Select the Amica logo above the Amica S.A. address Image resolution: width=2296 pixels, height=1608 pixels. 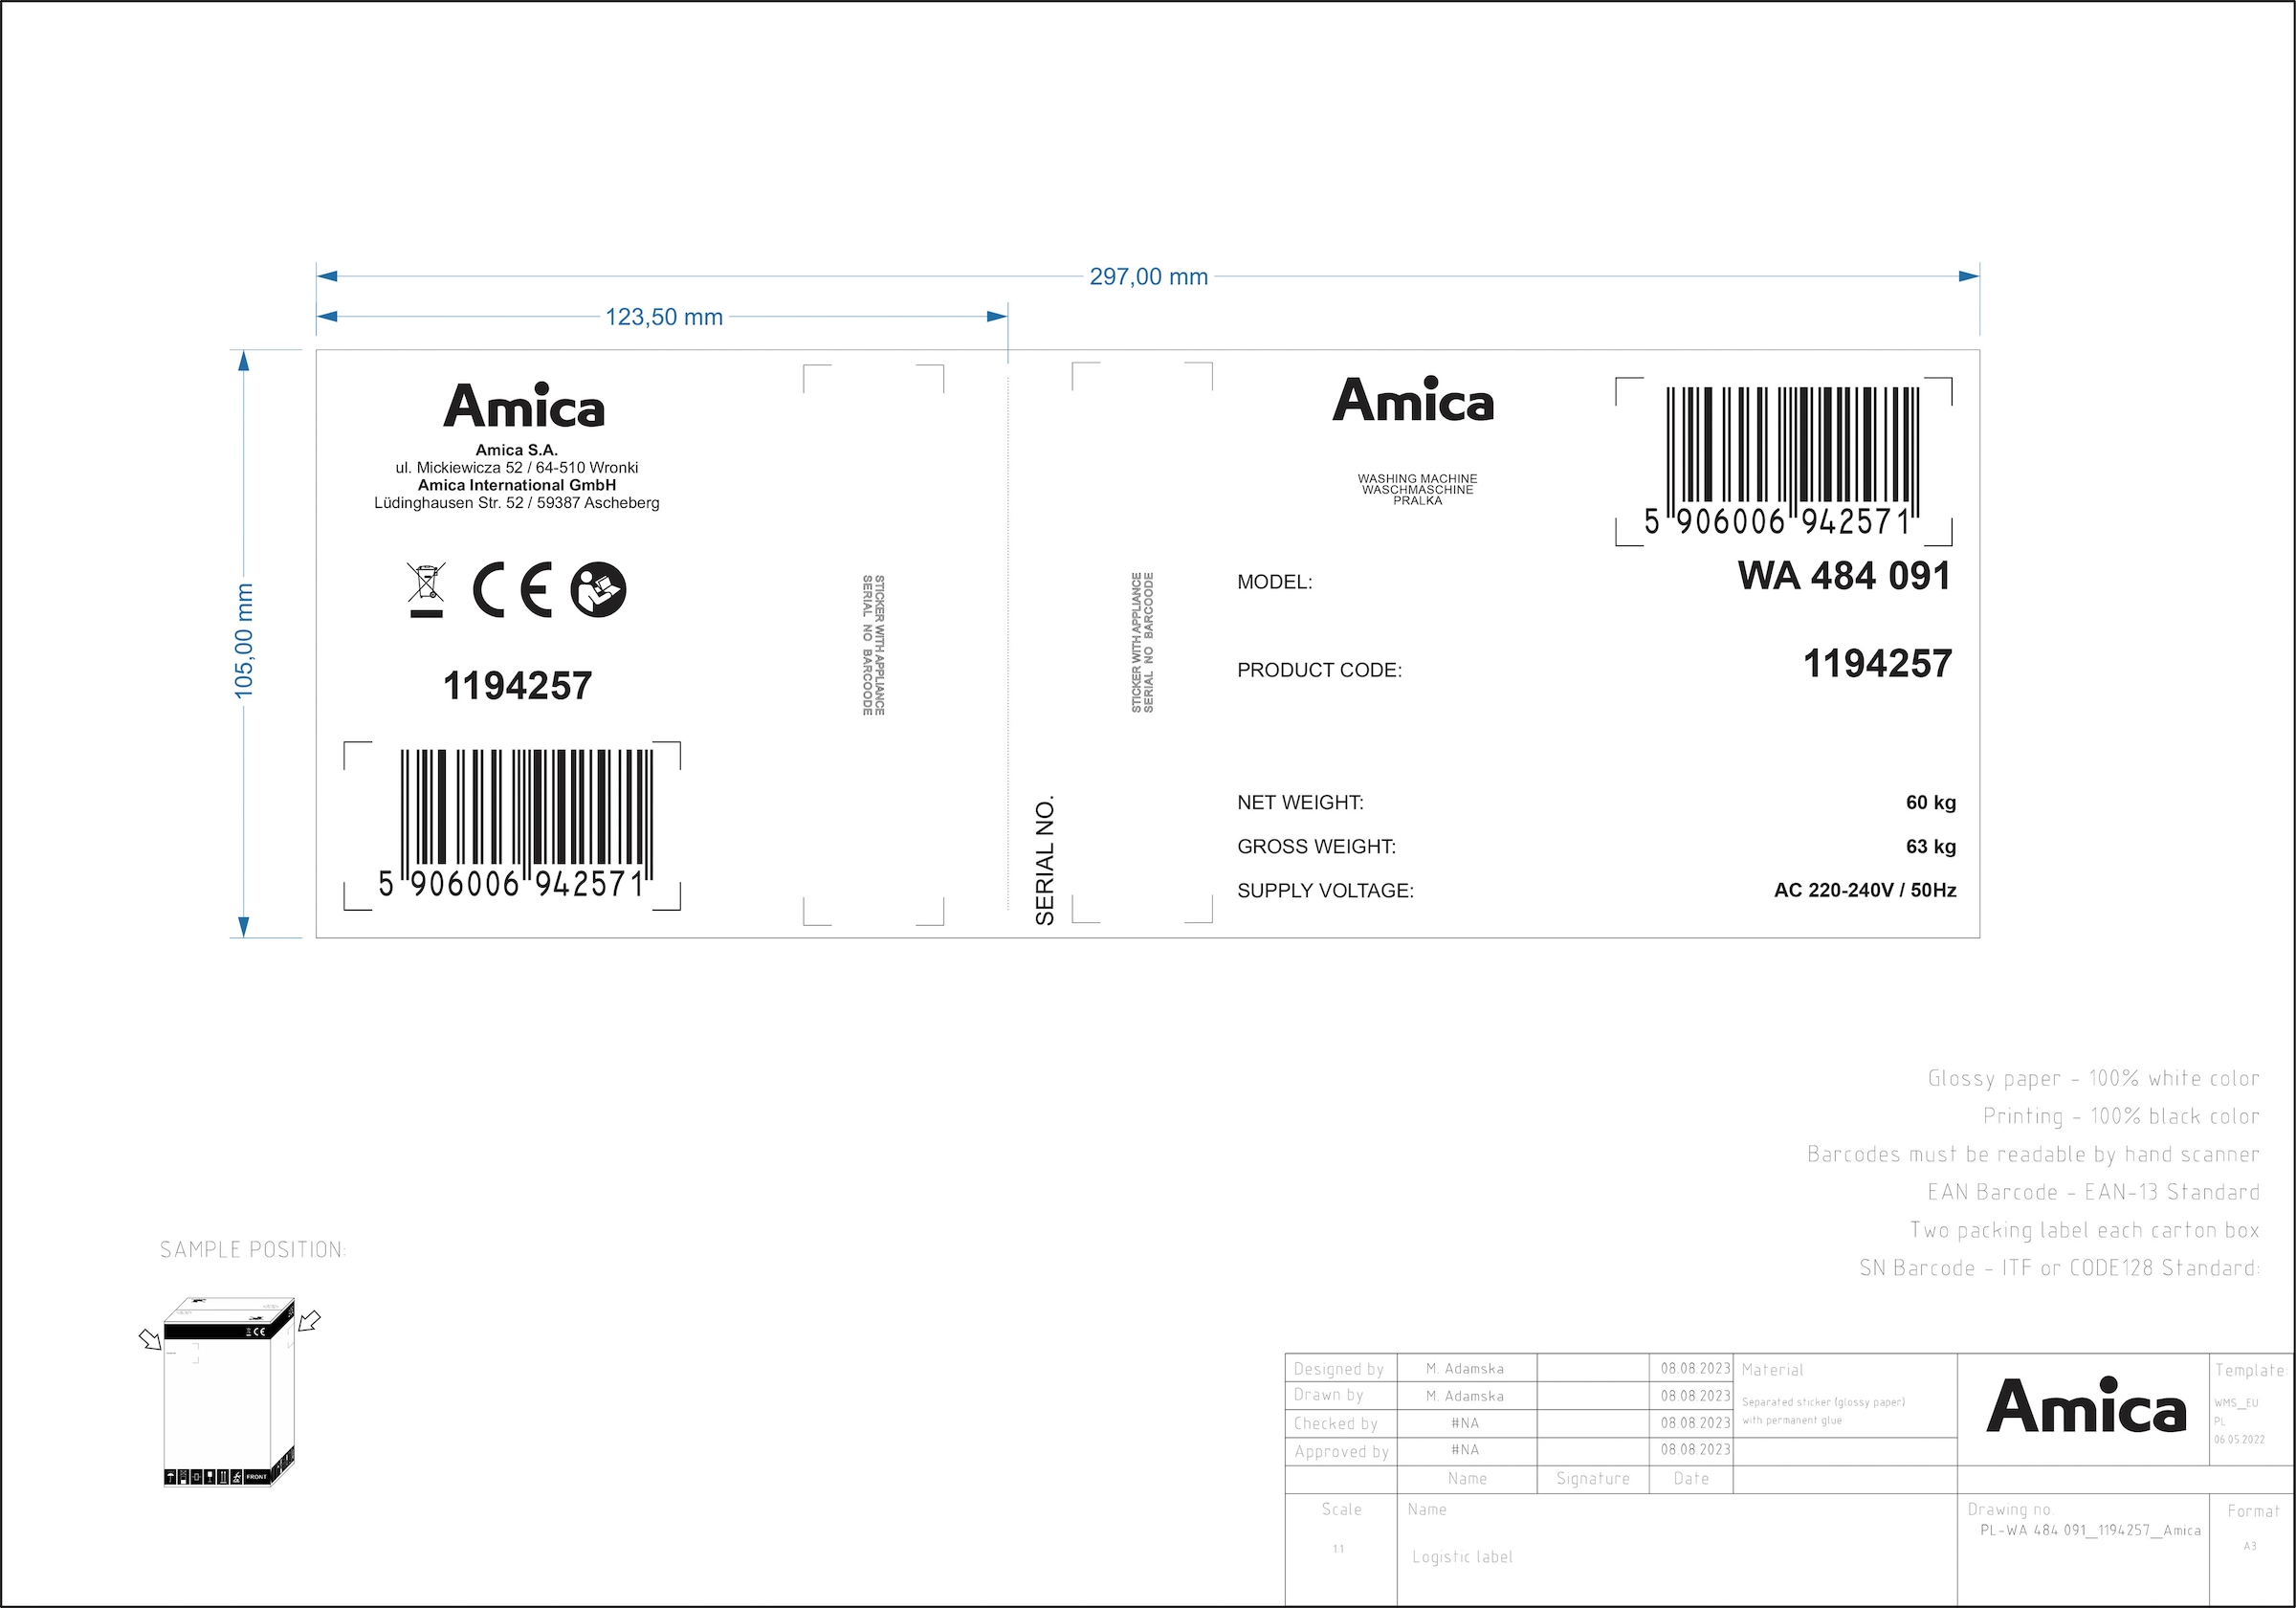point(524,405)
